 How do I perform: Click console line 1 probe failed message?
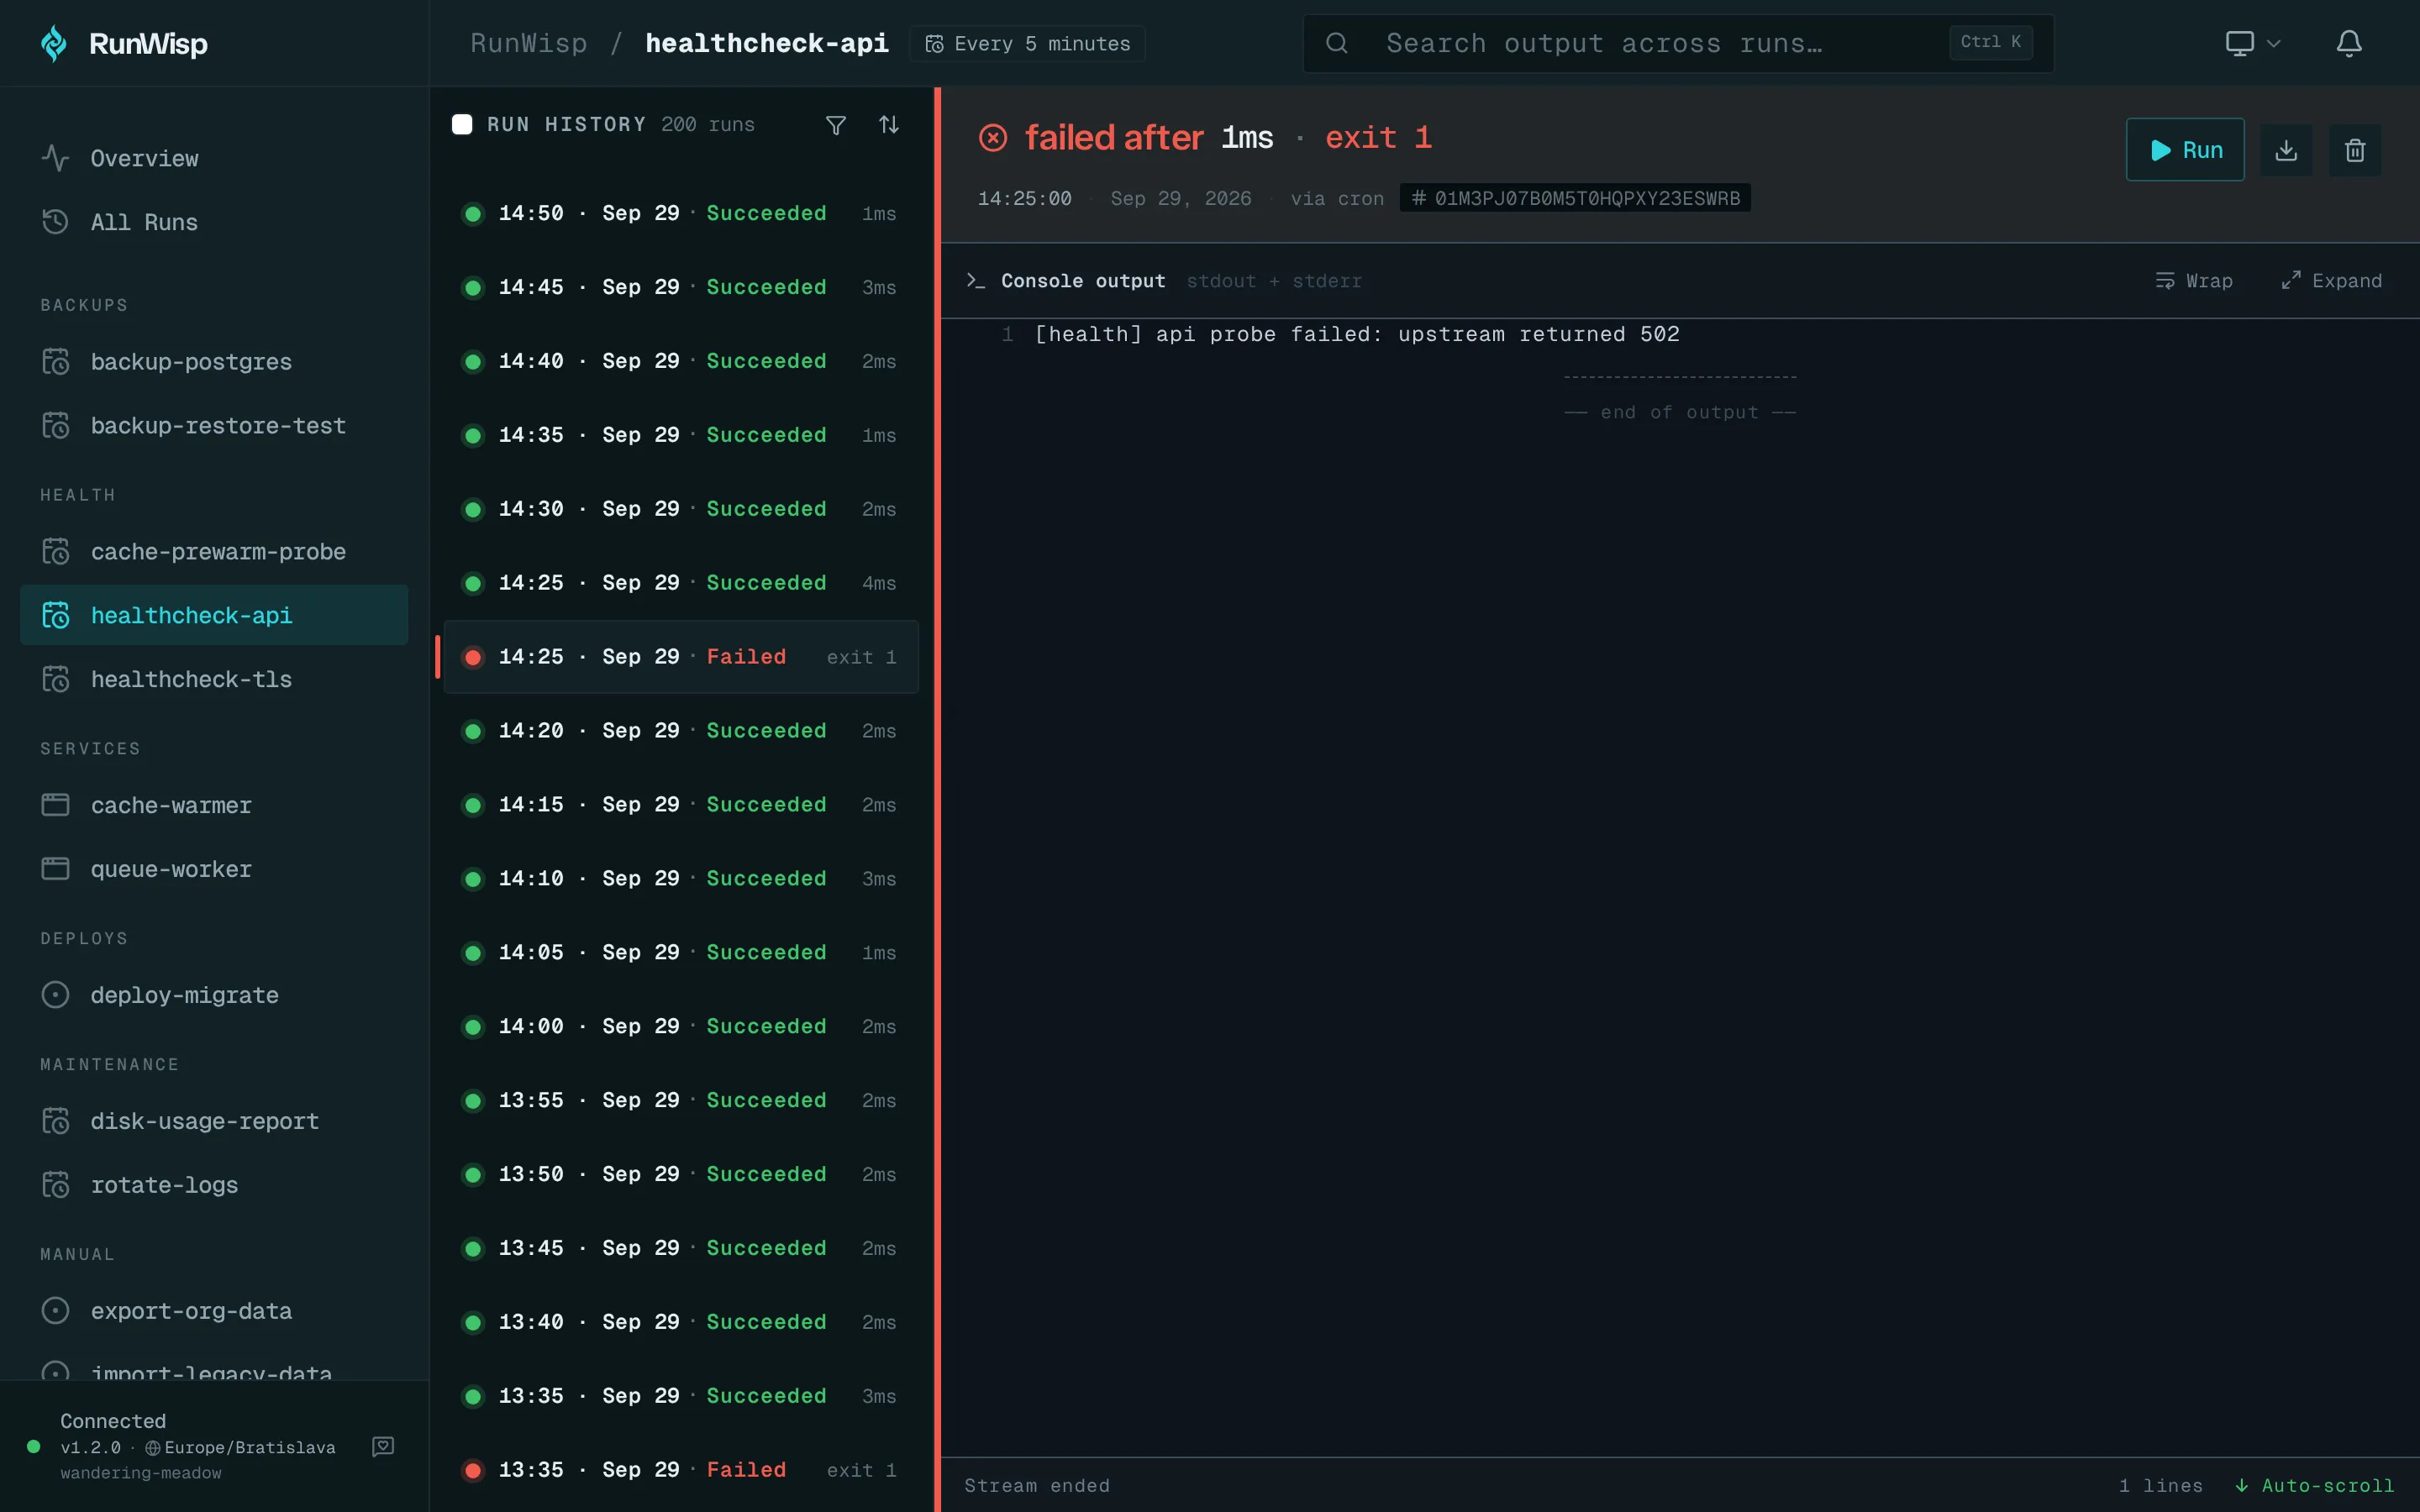[1357, 334]
